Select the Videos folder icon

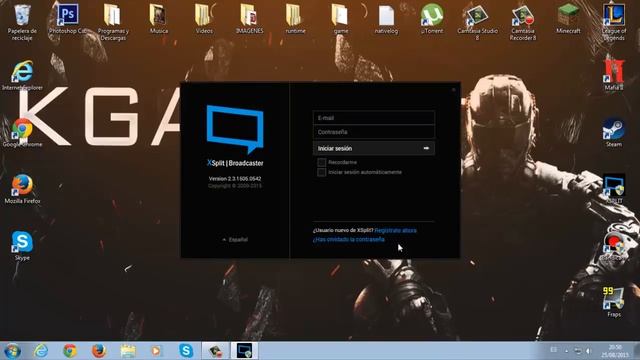click(204, 19)
